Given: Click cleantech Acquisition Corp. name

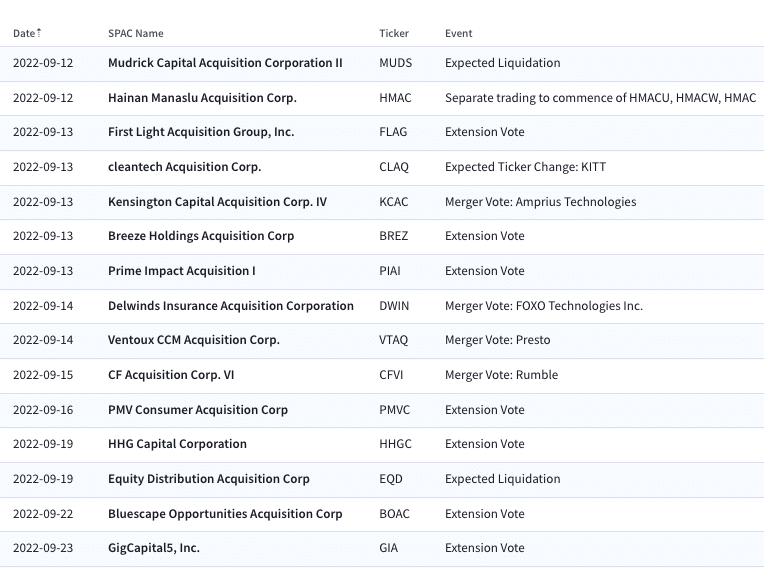Looking at the screenshot, I should click(184, 167).
